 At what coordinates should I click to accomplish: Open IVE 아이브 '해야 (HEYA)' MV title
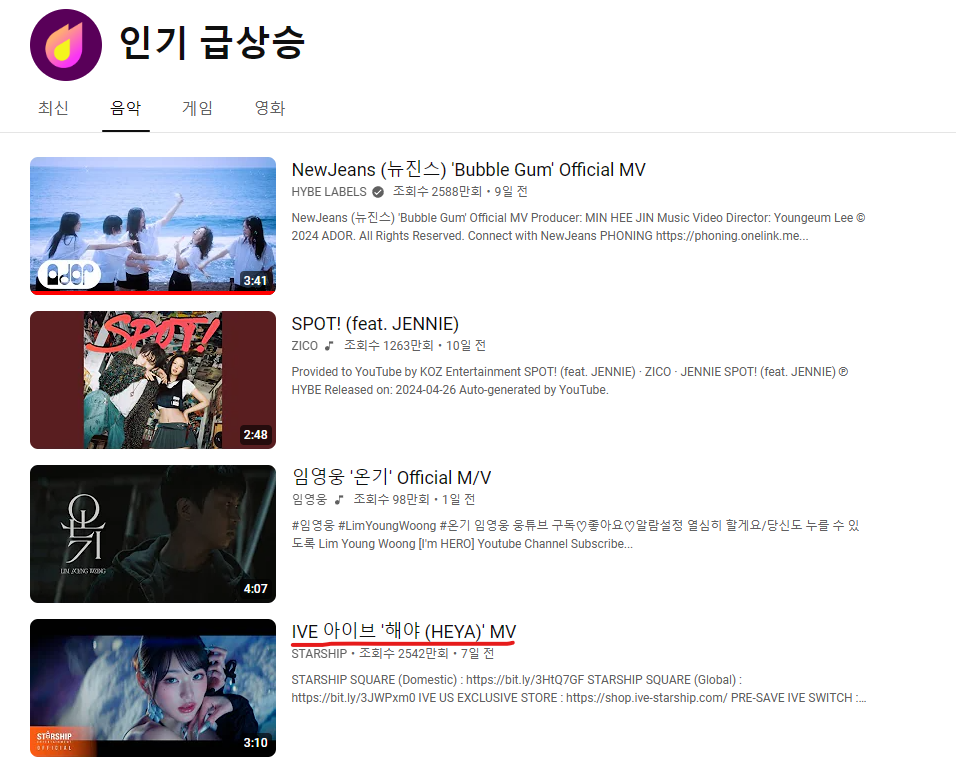[404, 632]
